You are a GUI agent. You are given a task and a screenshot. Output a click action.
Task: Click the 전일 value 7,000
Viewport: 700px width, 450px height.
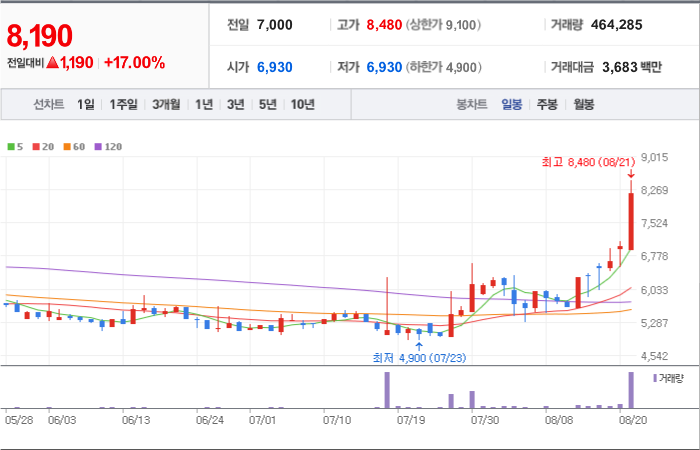pyautogui.click(x=275, y=25)
